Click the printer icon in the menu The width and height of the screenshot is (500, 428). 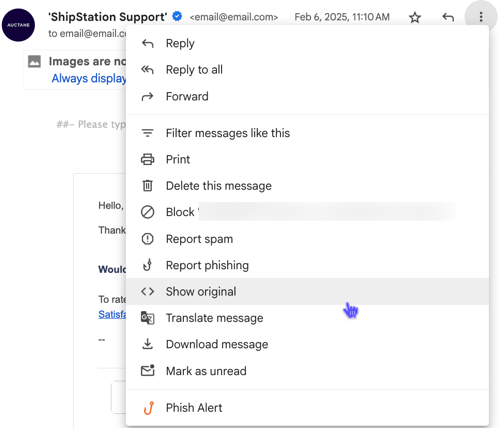[x=147, y=159]
